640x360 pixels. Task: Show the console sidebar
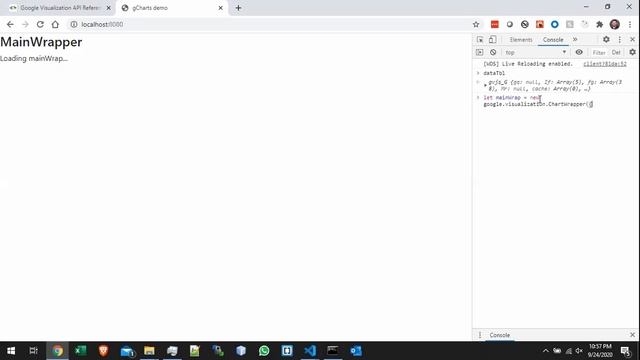(x=480, y=52)
